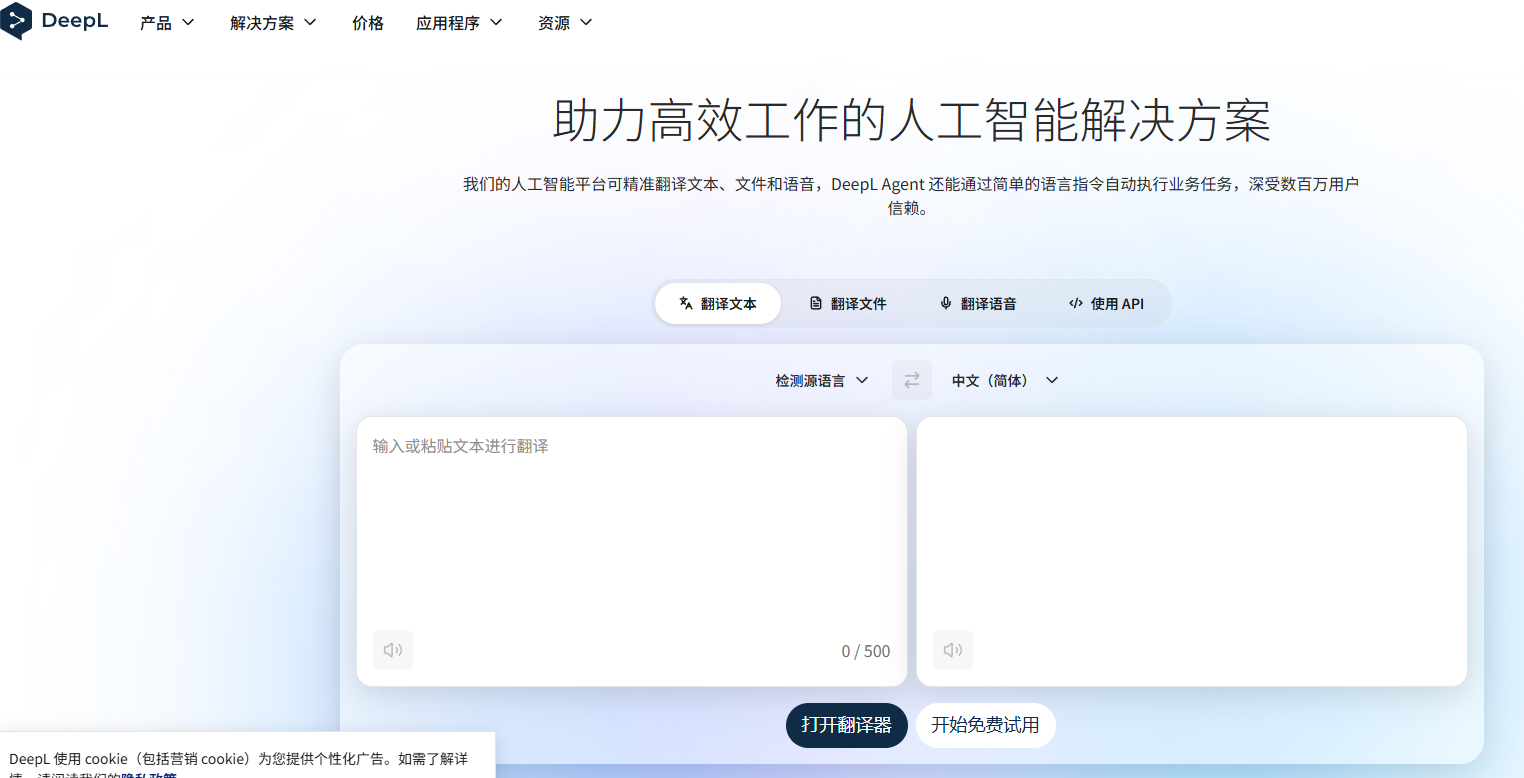Expand the 资源 menu chevron

point(586,22)
